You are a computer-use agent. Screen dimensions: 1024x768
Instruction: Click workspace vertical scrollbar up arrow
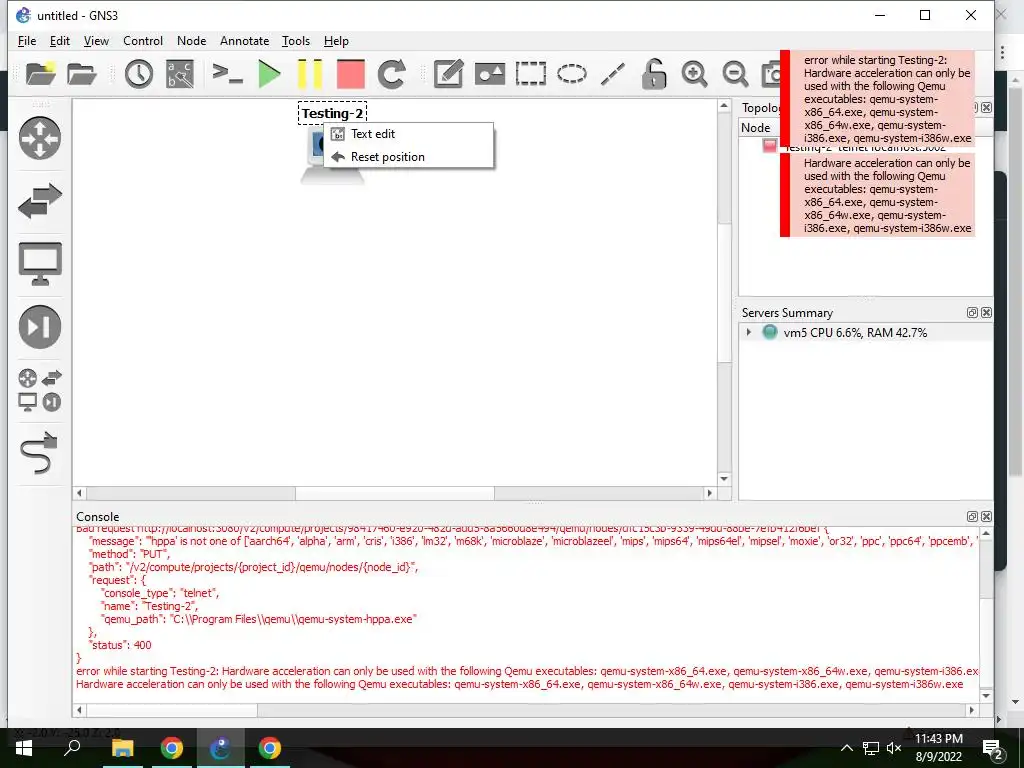[724, 106]
